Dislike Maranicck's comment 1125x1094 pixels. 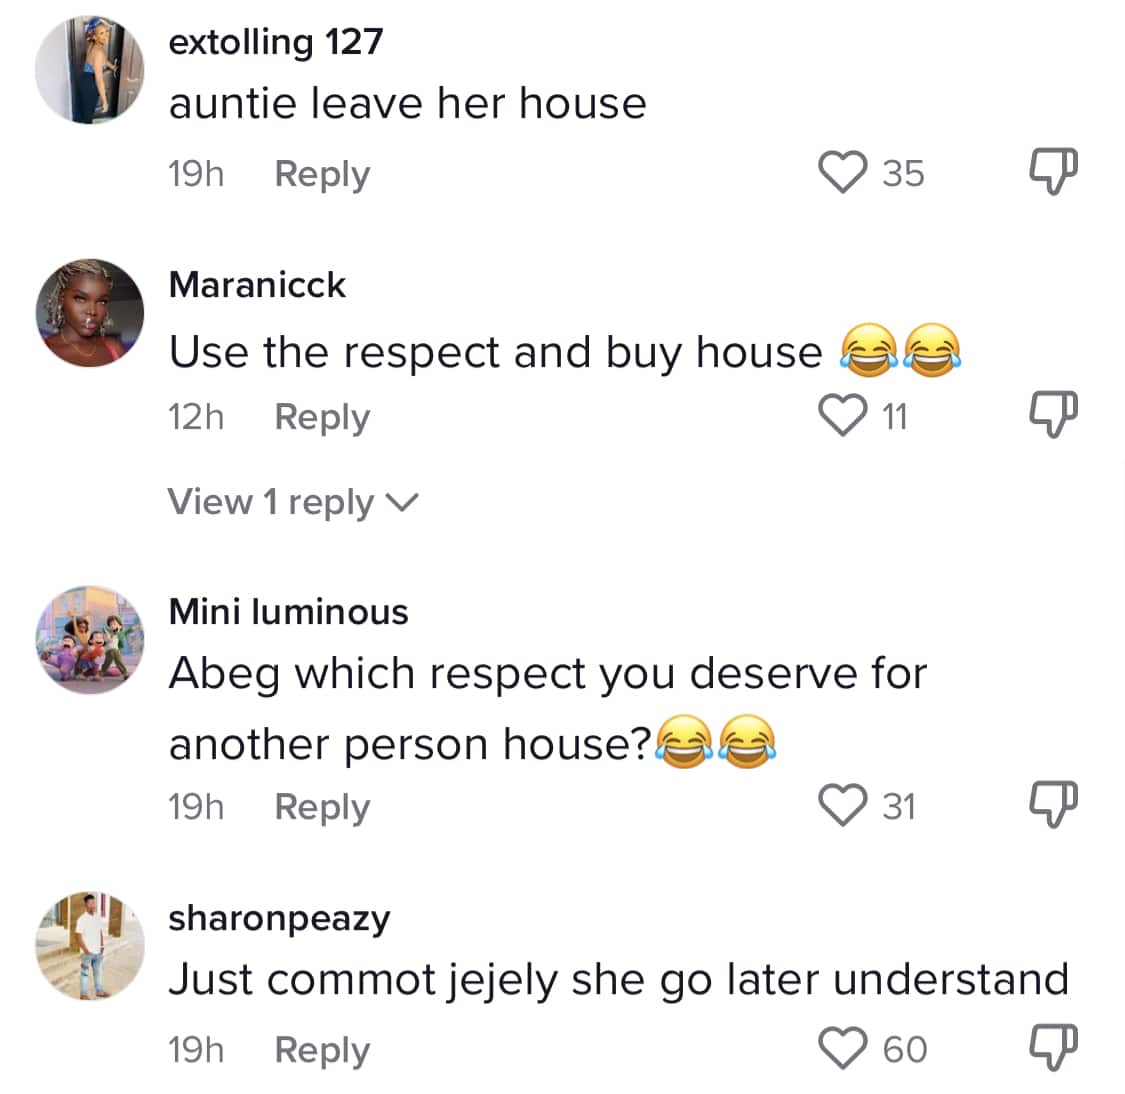pos(1053,415)
